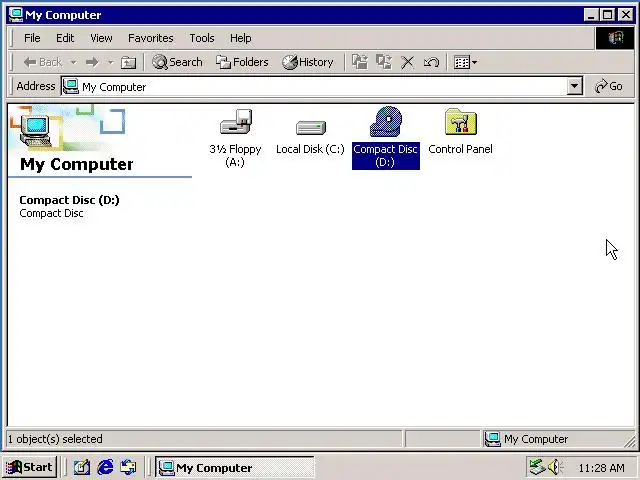
Task: Open the Tools menu
Action: (202, 38)
